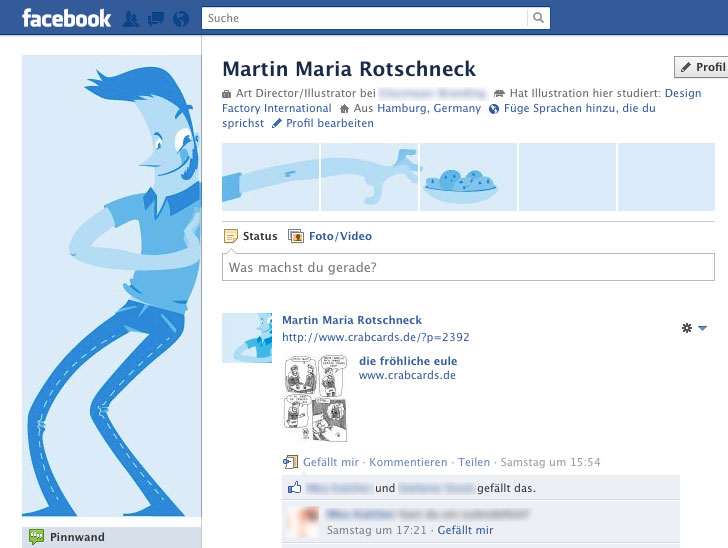
Task: Click the post author avatar thumbnail
Action: (247, 338)
